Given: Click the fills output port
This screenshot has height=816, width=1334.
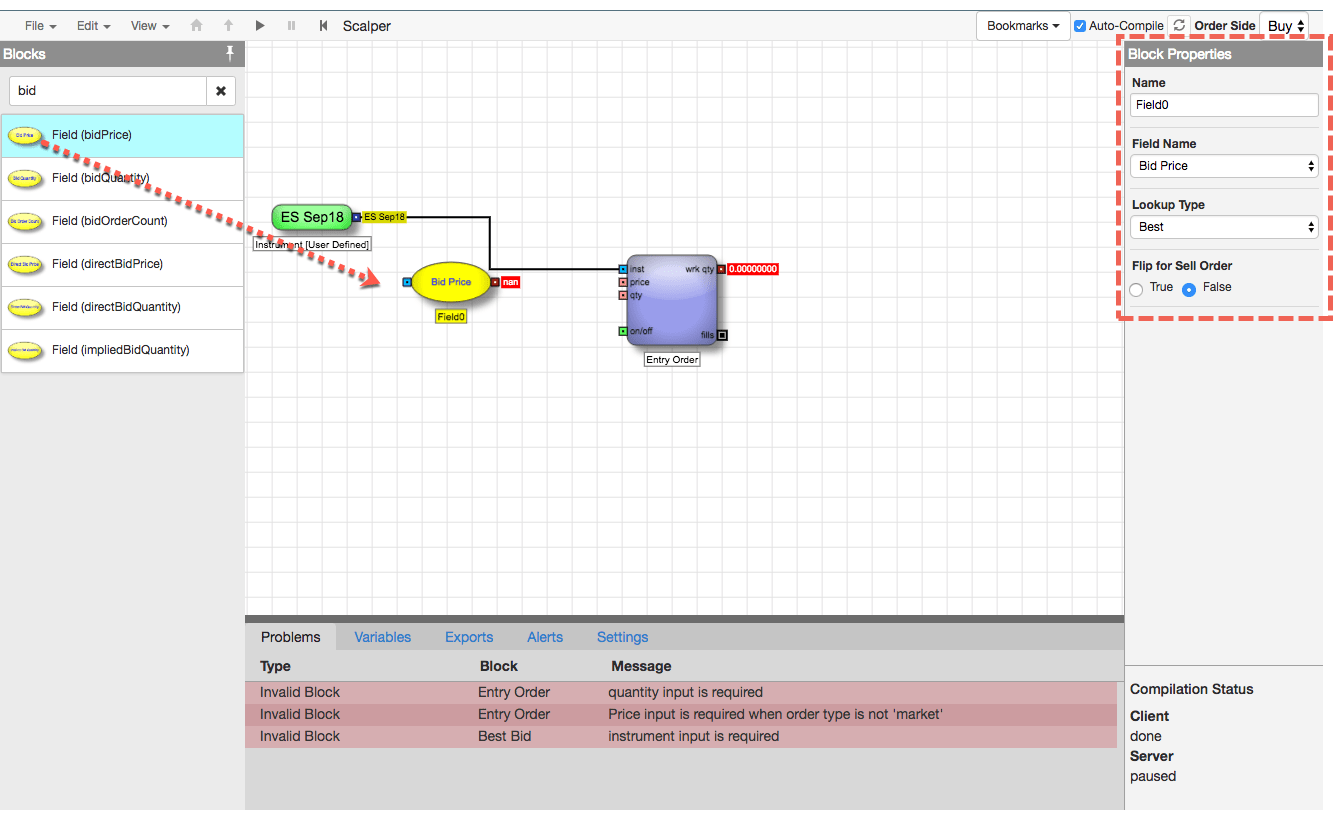Looking at the screenshot, I should tap(722, 336).
